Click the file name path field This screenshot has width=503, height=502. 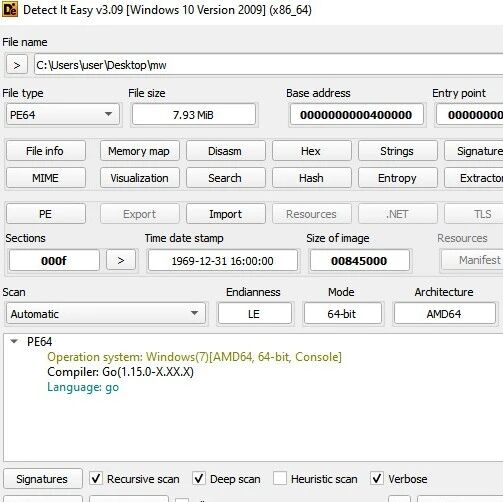click(269, 65)
